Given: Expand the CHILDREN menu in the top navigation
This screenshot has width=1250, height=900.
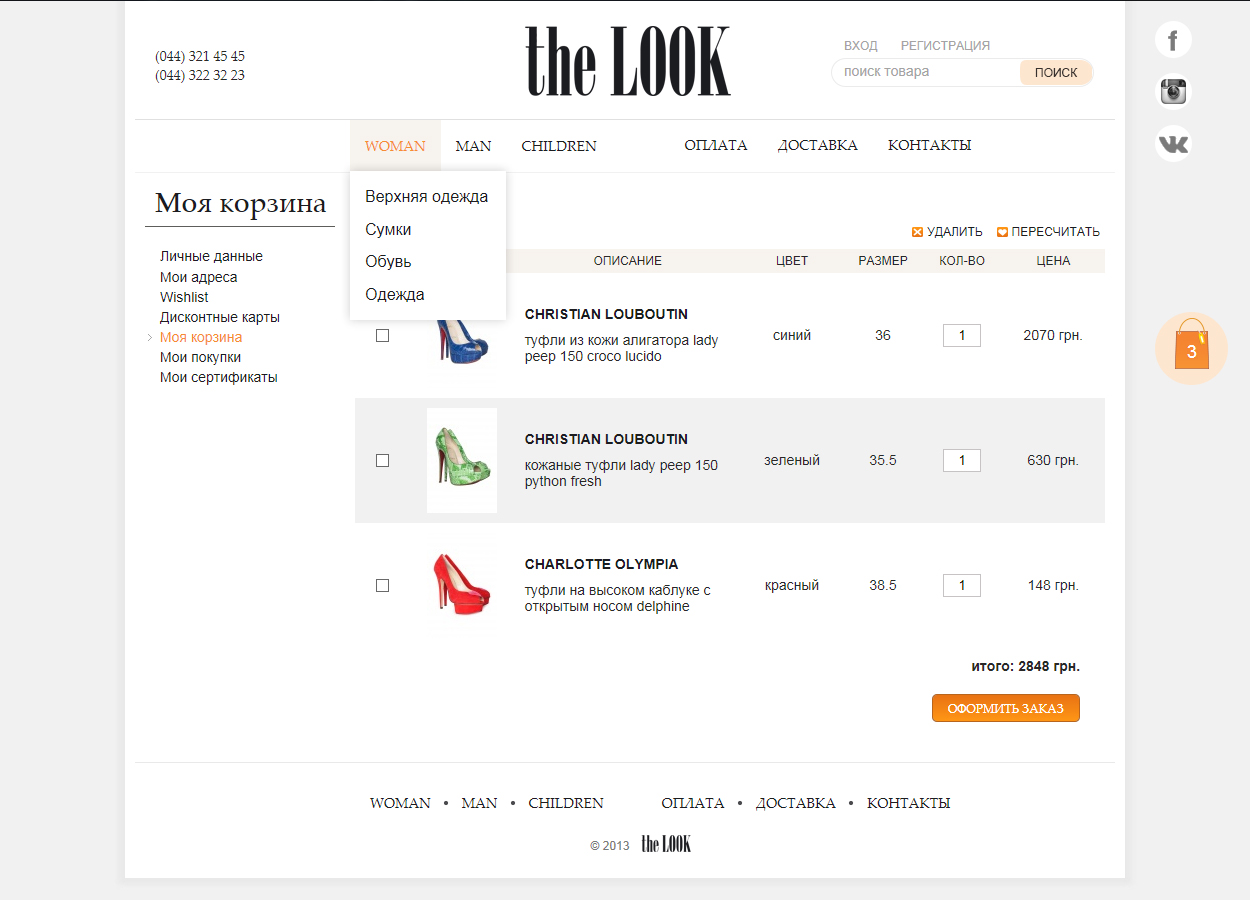Looking at the screenshot, I should tap(559, 146).
